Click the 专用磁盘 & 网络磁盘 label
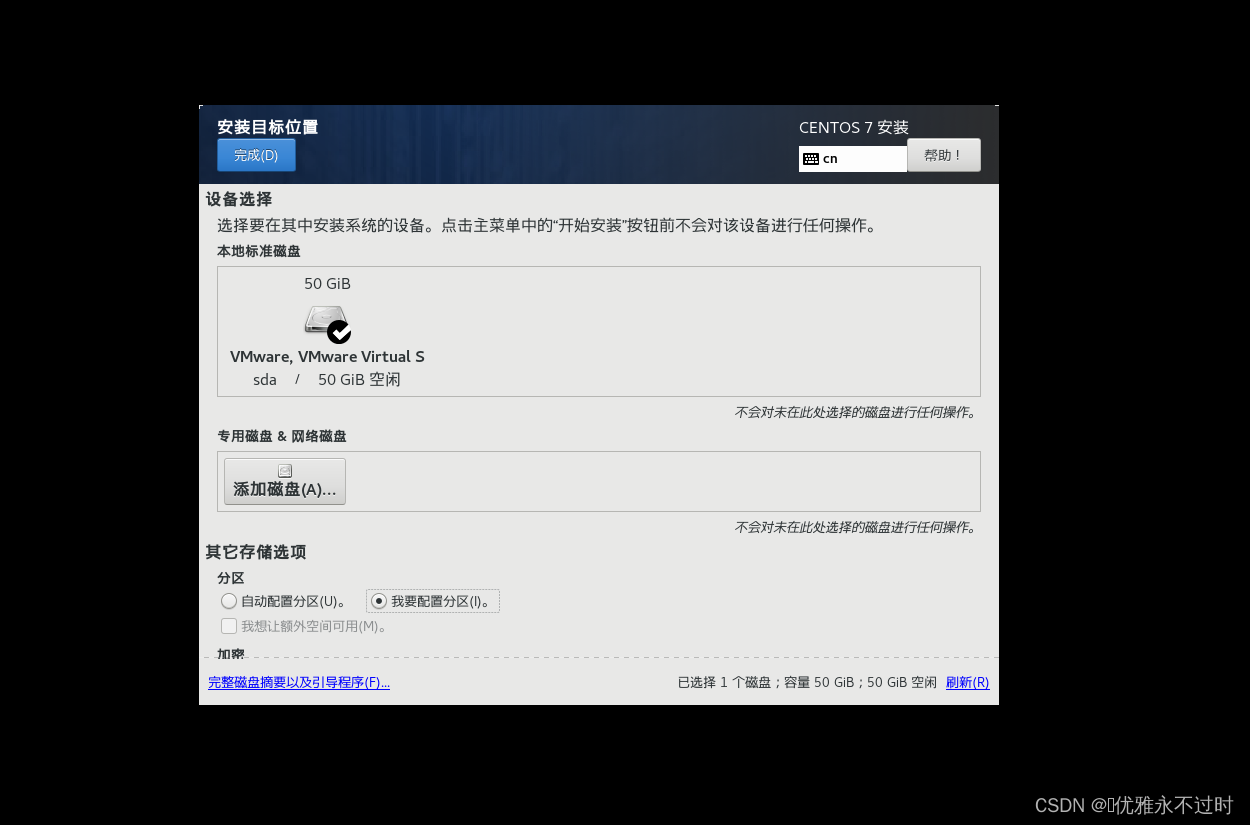1250x825 pixels. pyautogui.click(x=282, y=436)
